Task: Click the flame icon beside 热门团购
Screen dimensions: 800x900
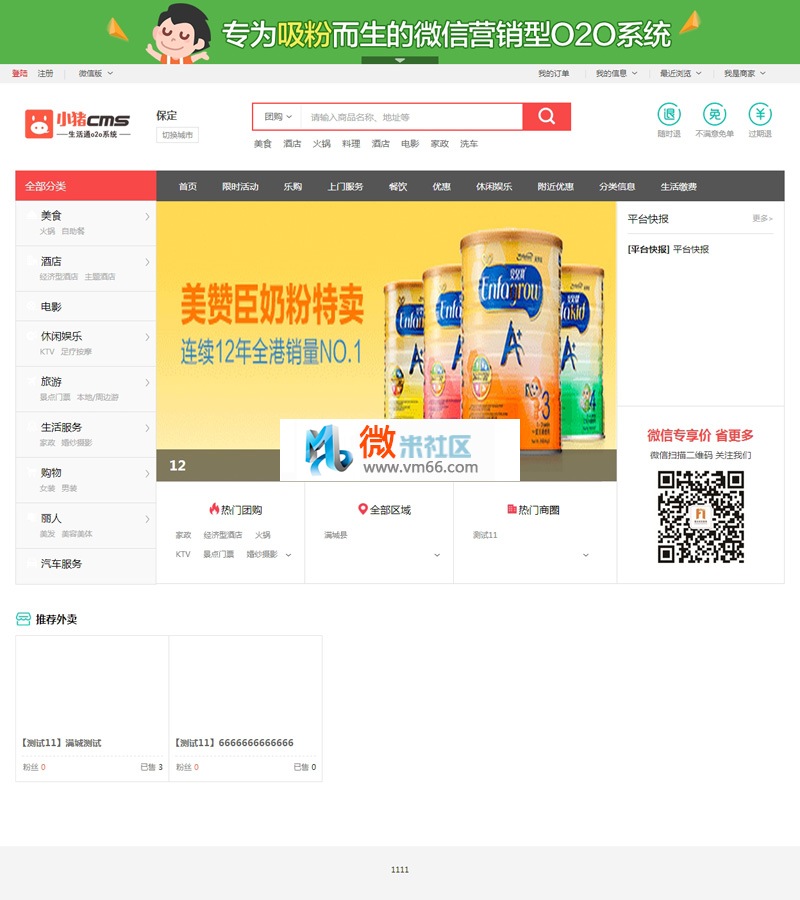Action: [214, 509]
